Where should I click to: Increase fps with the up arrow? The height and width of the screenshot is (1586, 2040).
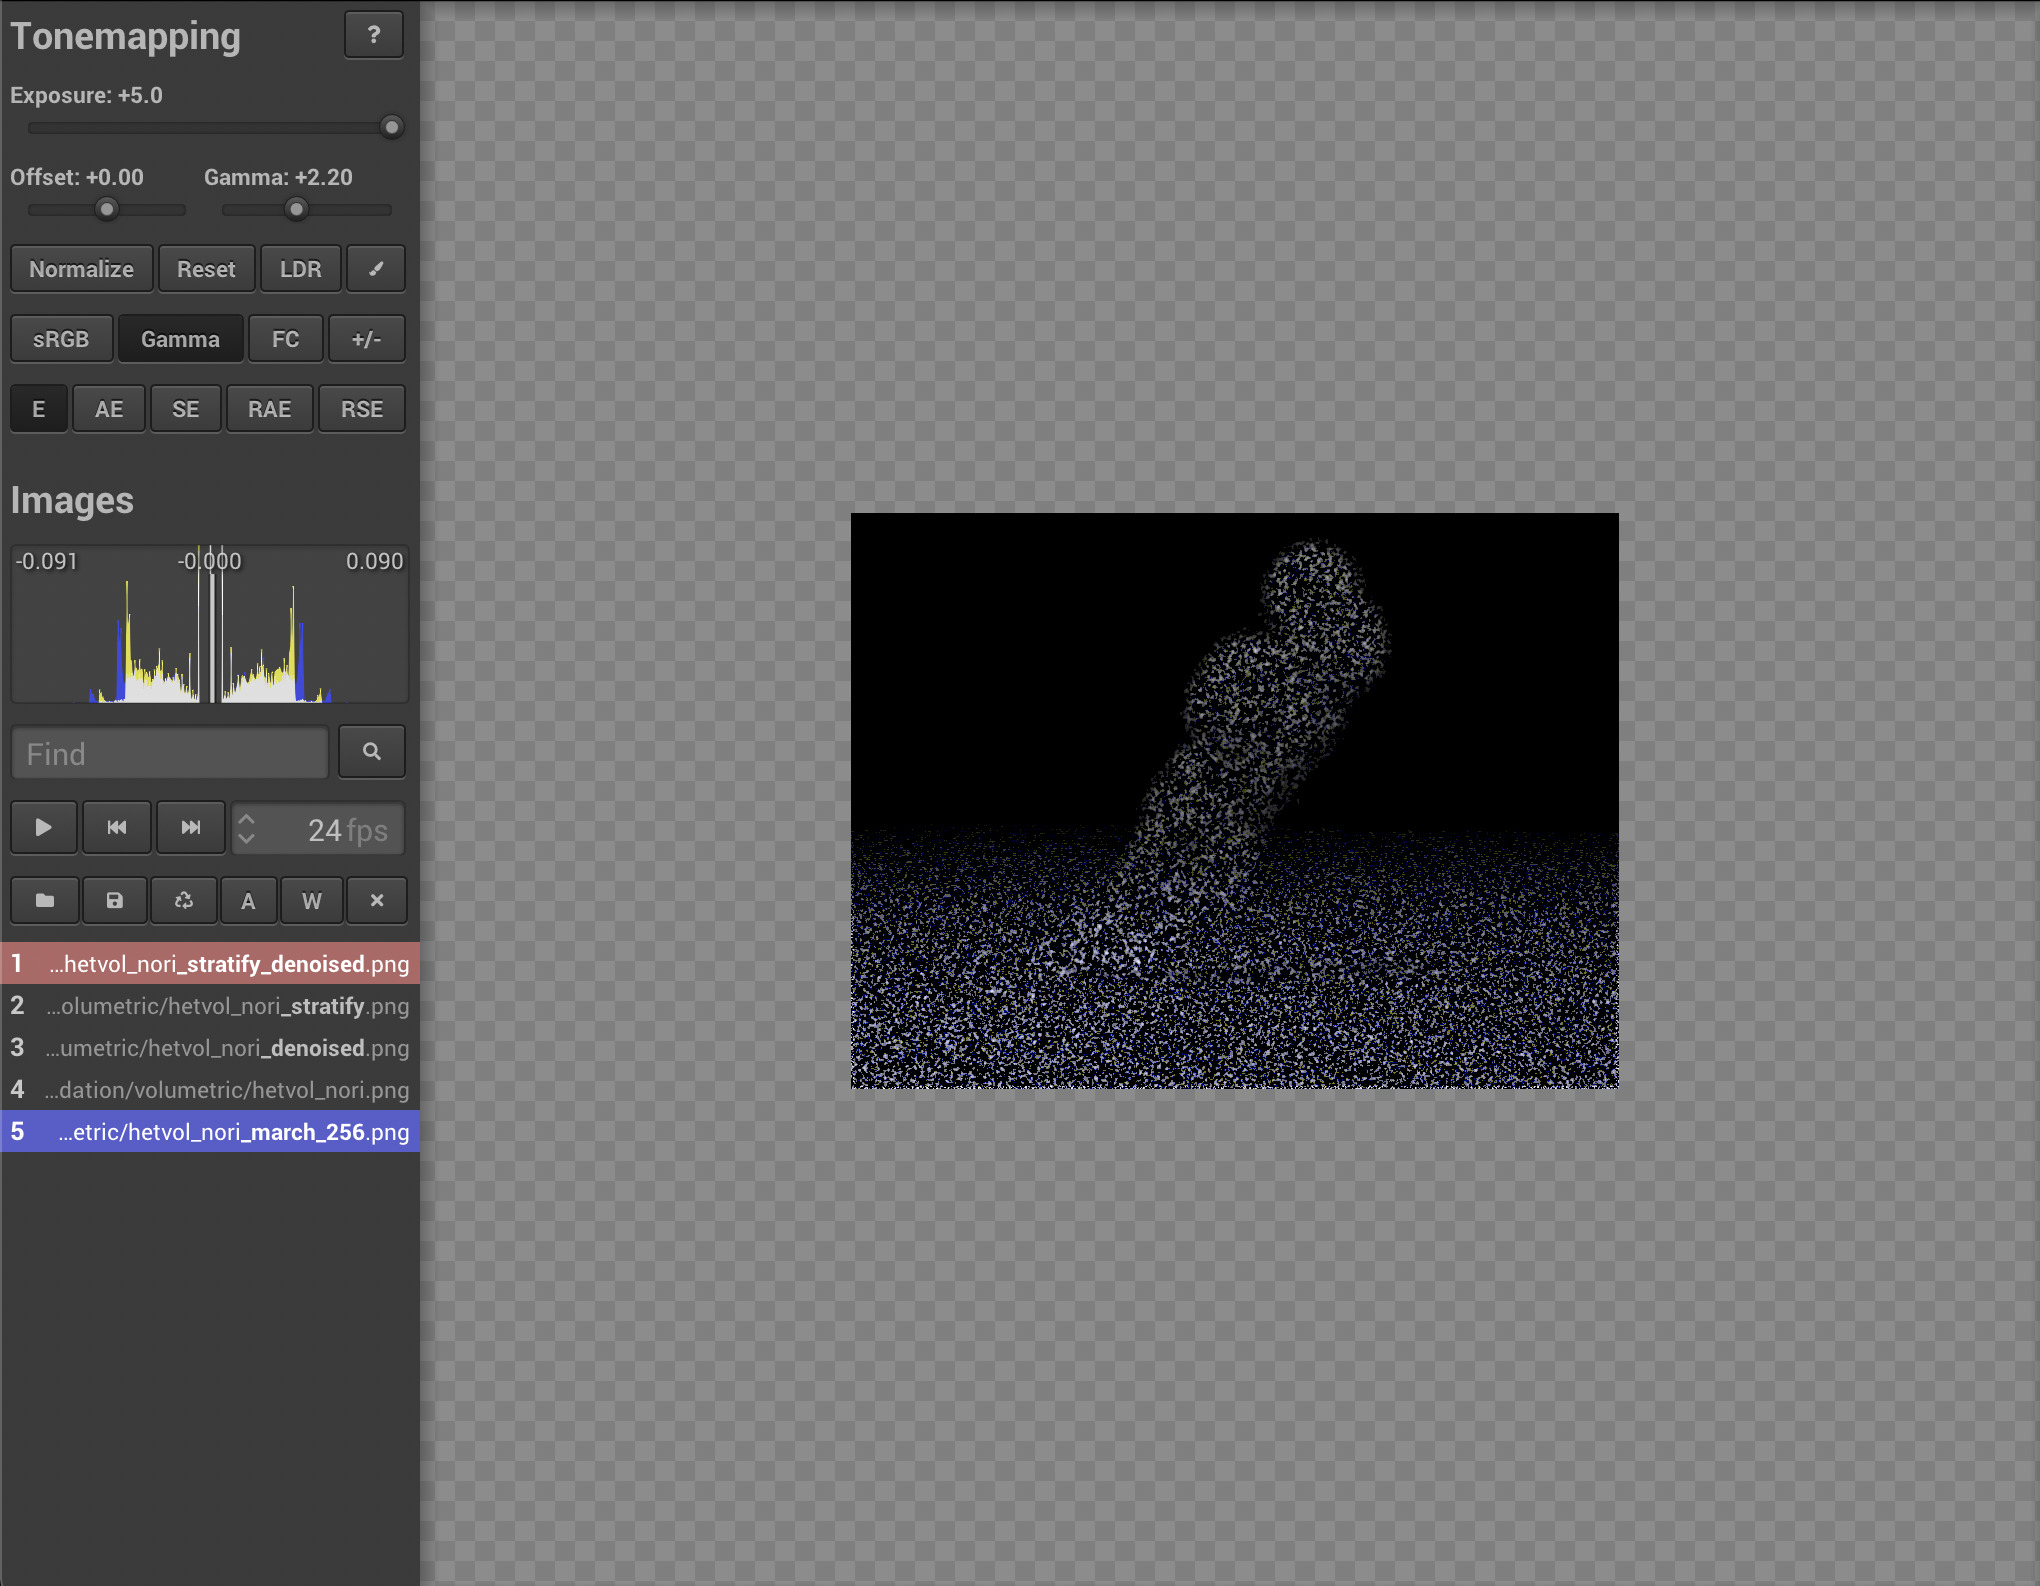[x=247, y=819]
